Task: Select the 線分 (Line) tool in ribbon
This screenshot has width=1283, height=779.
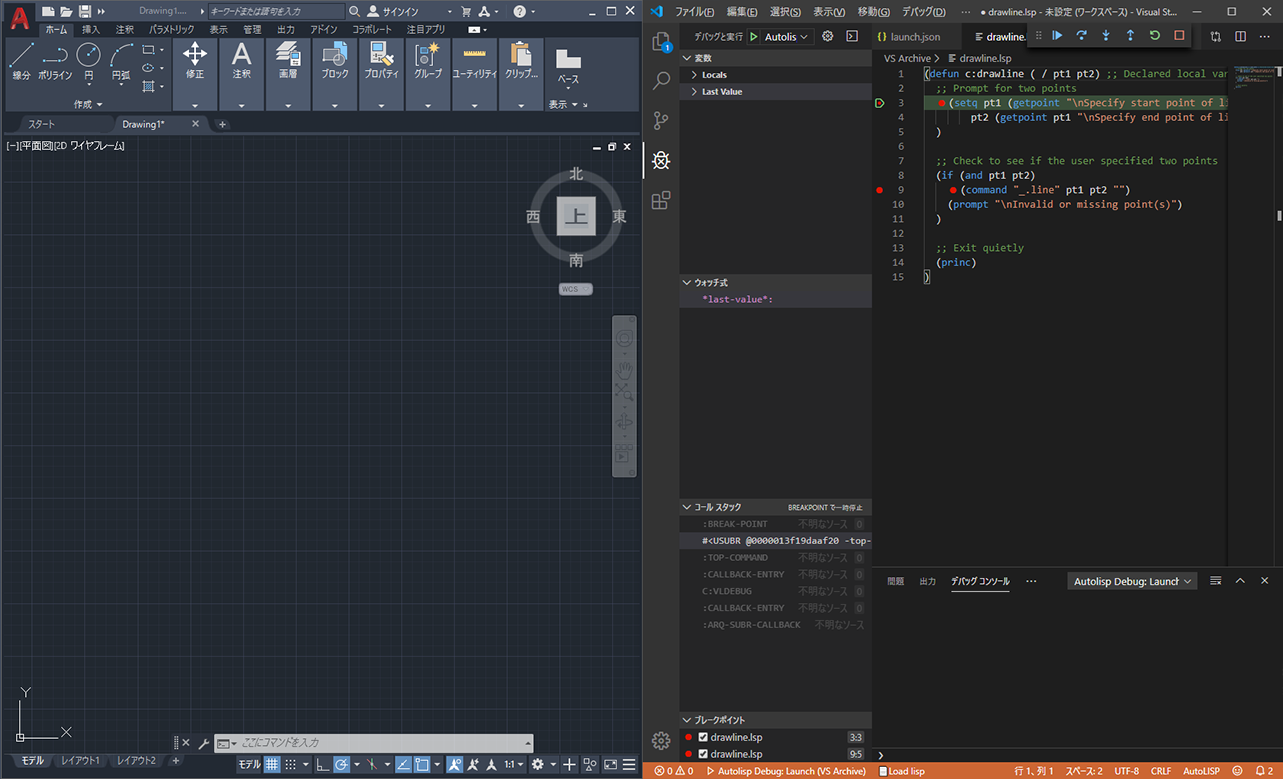Action: click(x=21, y=60)
